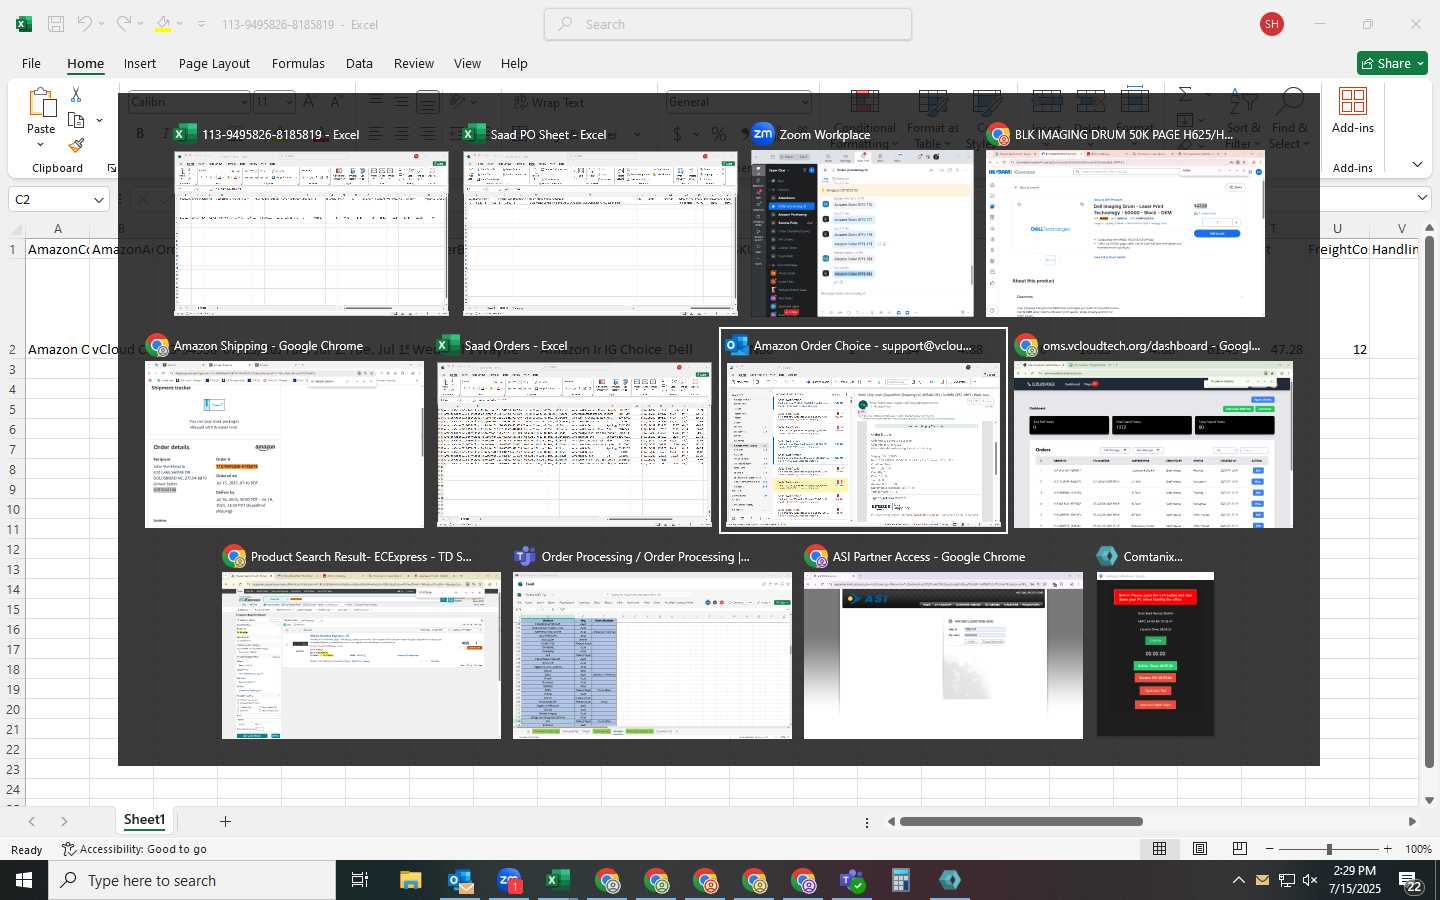
Task: Click the 100% zoom level
Action: pyautogui.click(x=1418, y=849)
